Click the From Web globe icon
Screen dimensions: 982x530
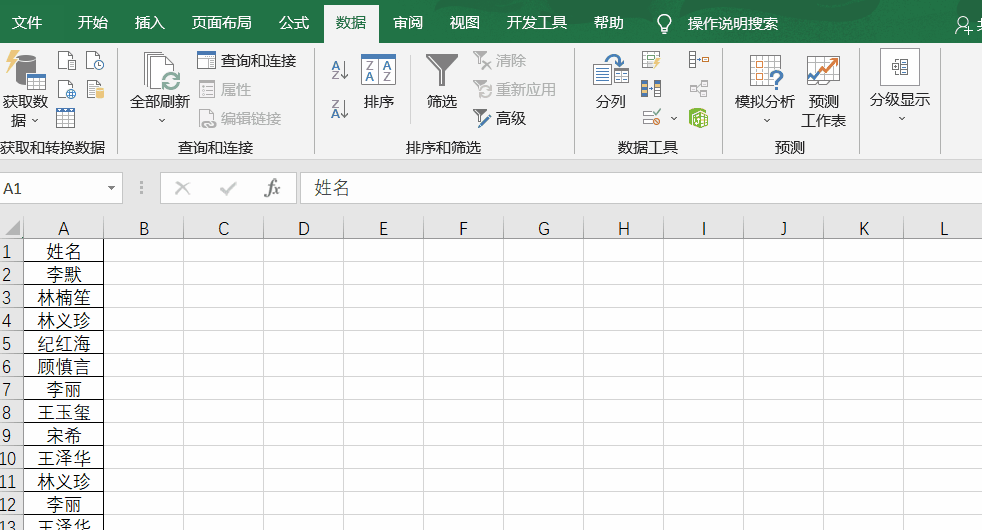(x=66, y=90)
